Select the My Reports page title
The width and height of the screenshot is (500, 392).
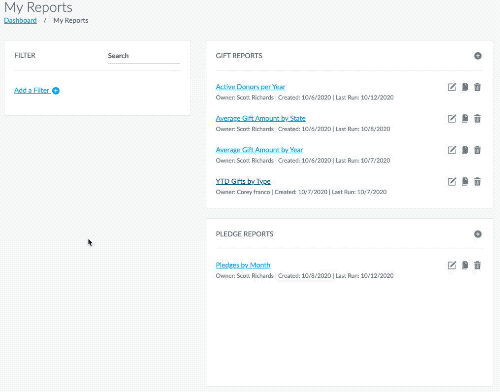click(x=38, y=7)
